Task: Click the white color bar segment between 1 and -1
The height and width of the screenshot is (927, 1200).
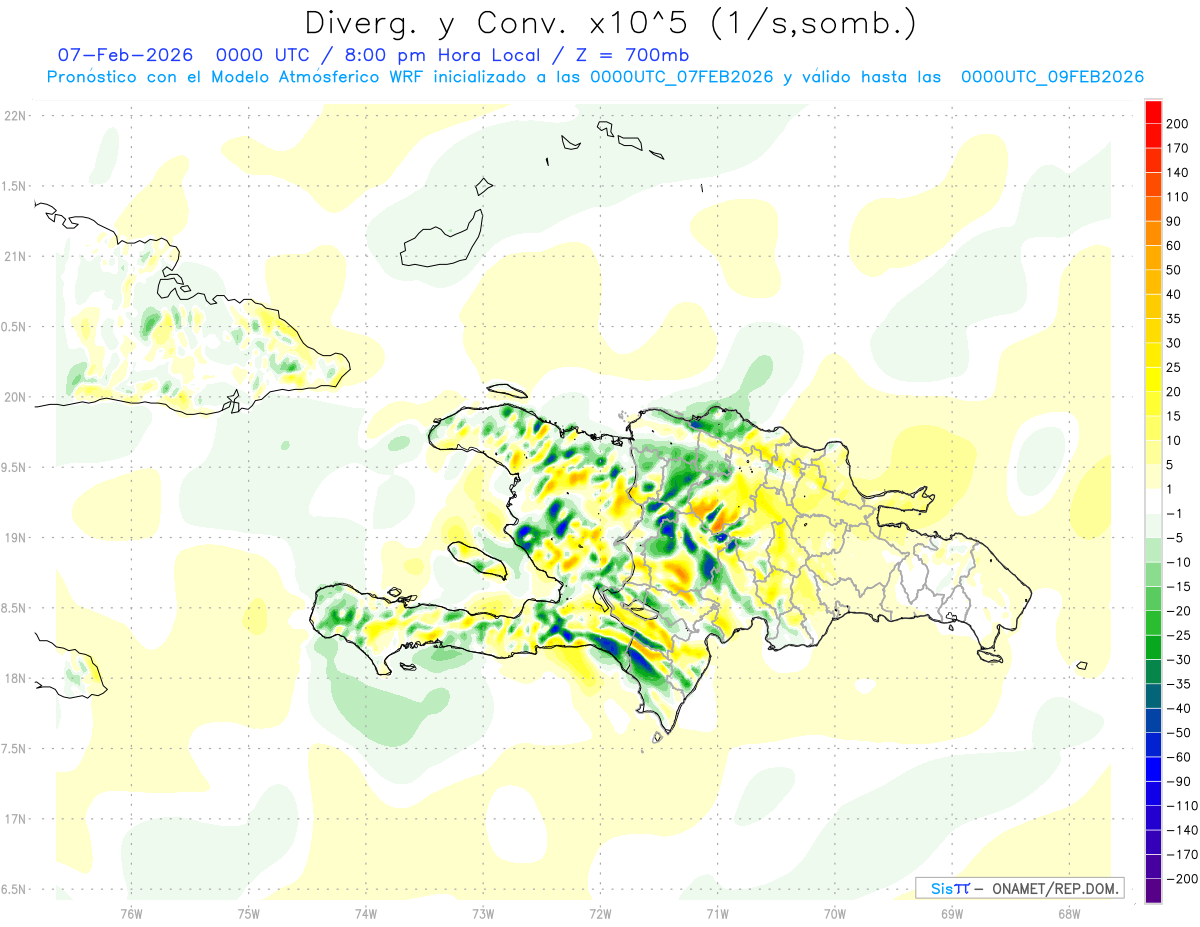Action: pos(1154,501)
